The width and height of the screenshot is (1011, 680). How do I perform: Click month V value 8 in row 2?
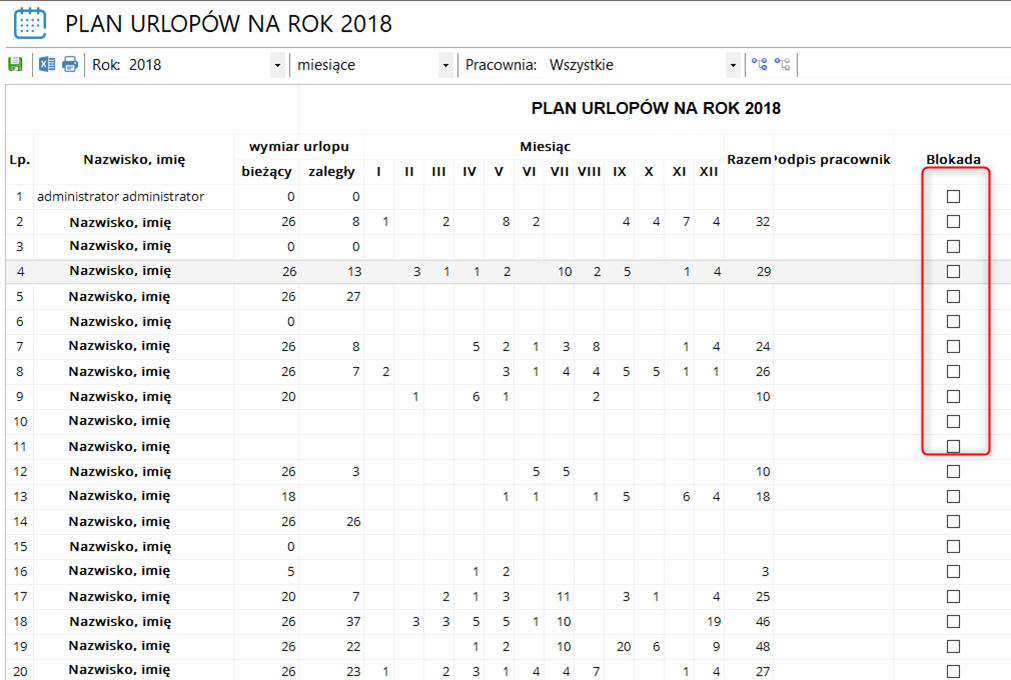click(x=506, y=222)
